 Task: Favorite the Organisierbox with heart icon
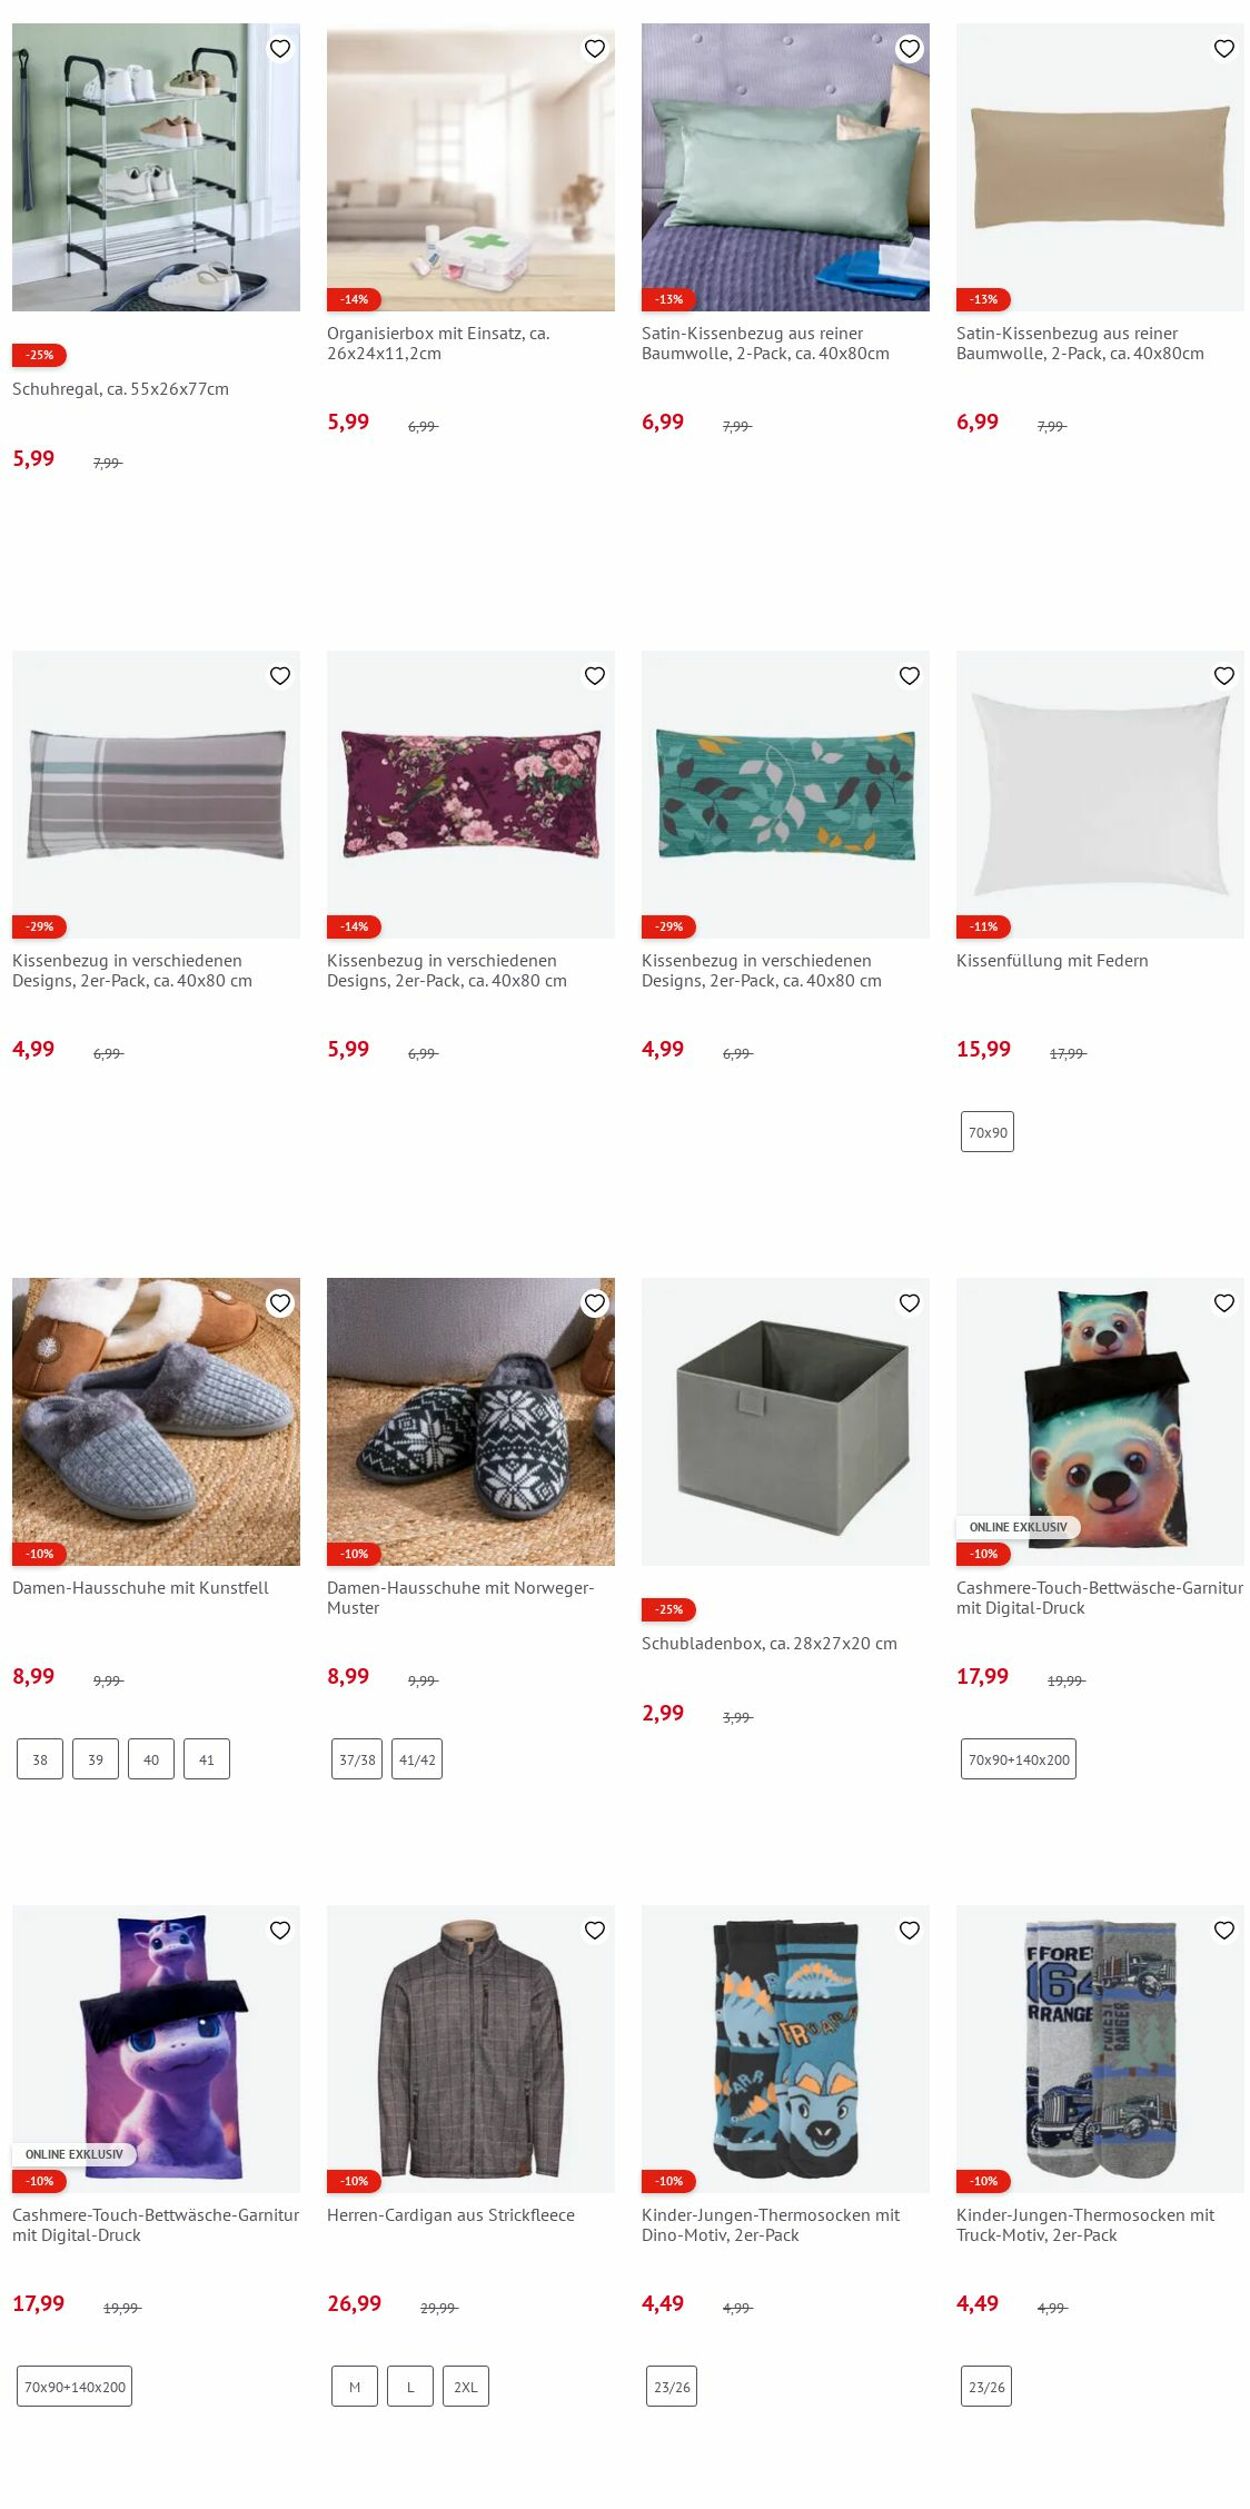pos(595,48)
